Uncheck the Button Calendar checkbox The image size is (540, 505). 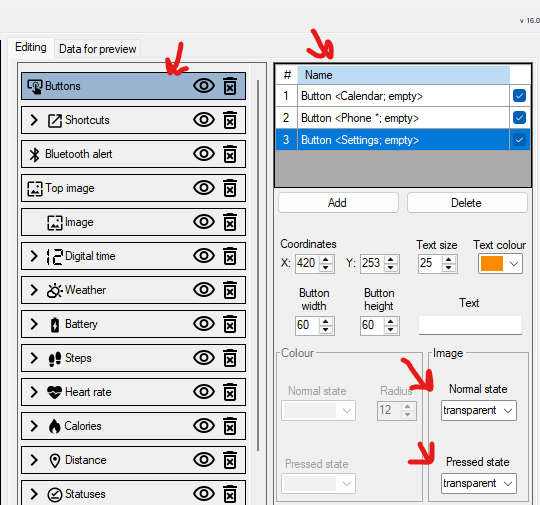tap(519, 96)
